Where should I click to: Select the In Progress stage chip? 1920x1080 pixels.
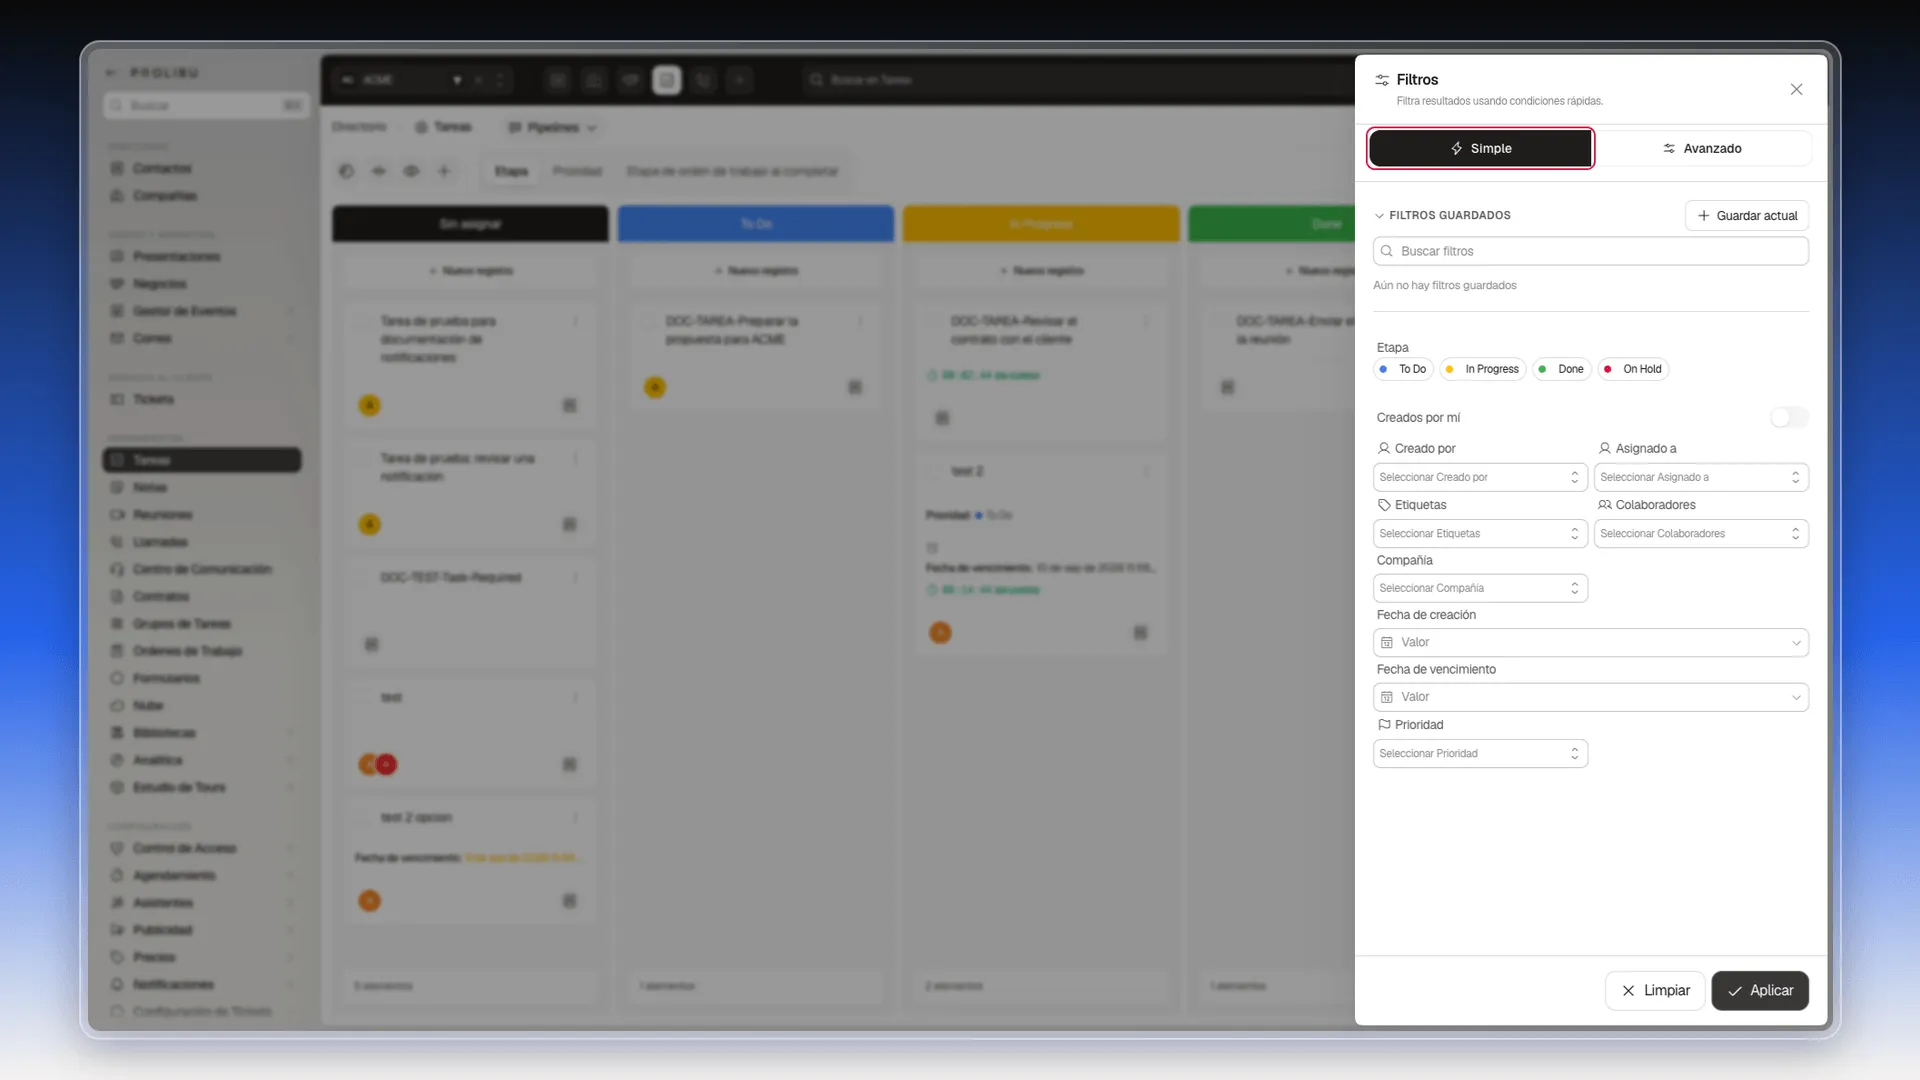1483,369
